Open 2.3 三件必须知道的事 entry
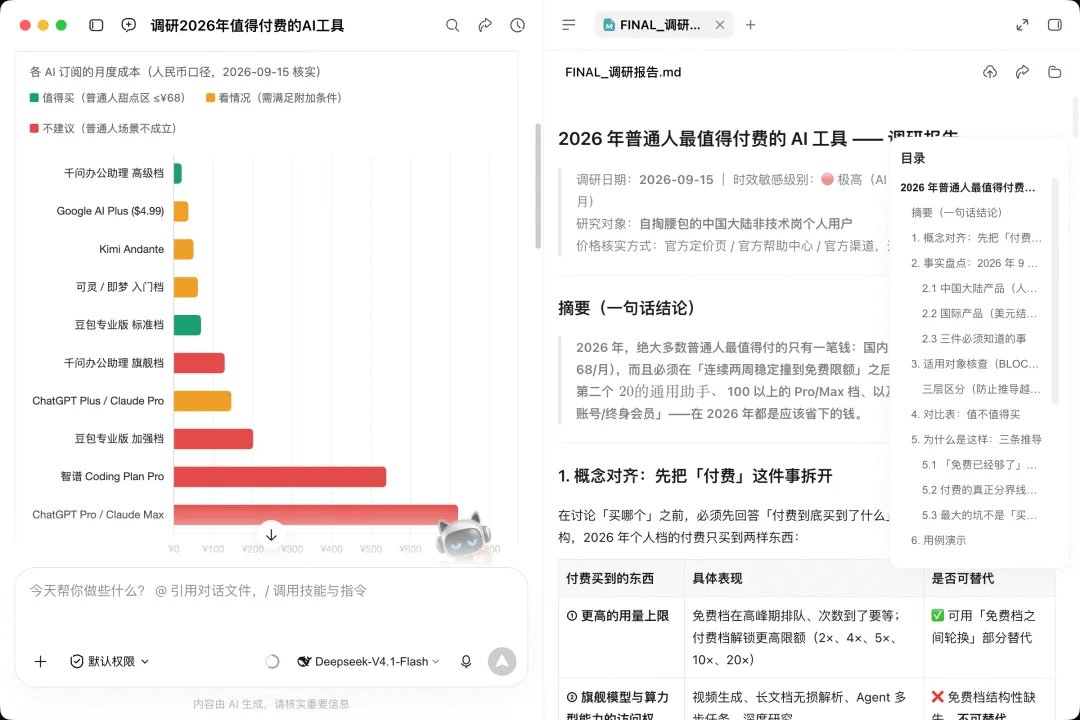The image size is (1080, 720). click(x=974, y=338)
